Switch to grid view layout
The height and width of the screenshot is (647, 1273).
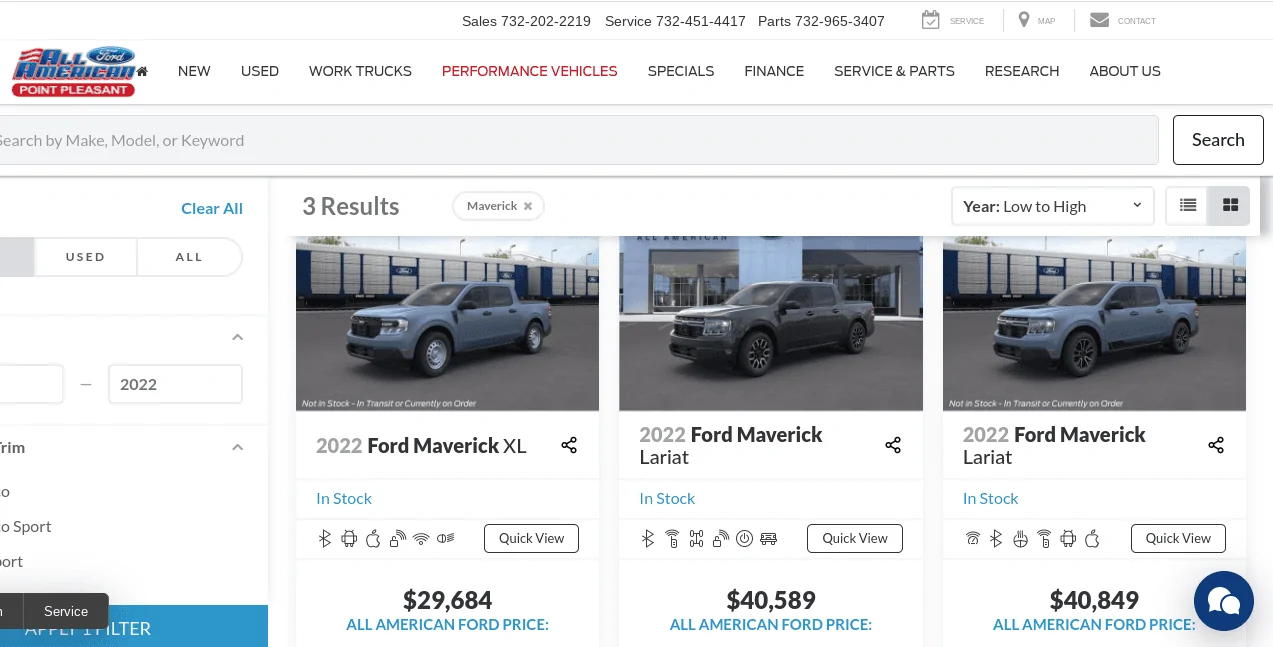tap(1230, 206)
